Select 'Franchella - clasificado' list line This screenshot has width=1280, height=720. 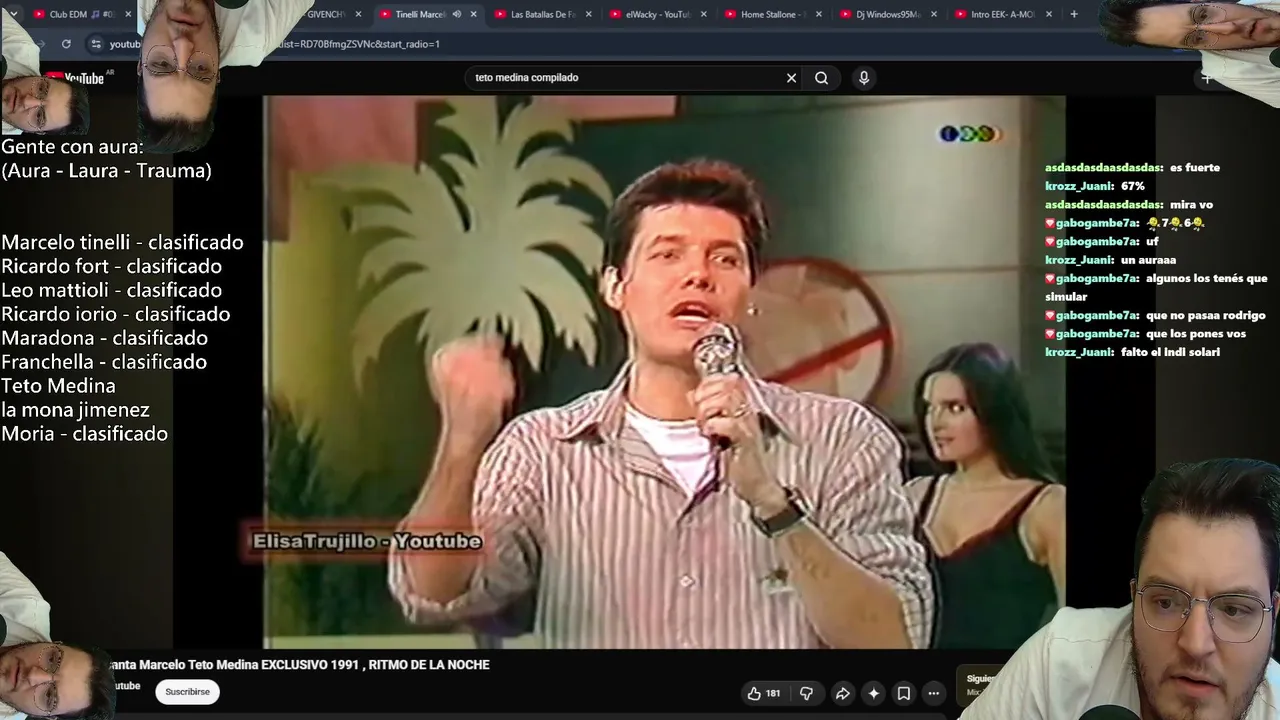click(104, 362)
